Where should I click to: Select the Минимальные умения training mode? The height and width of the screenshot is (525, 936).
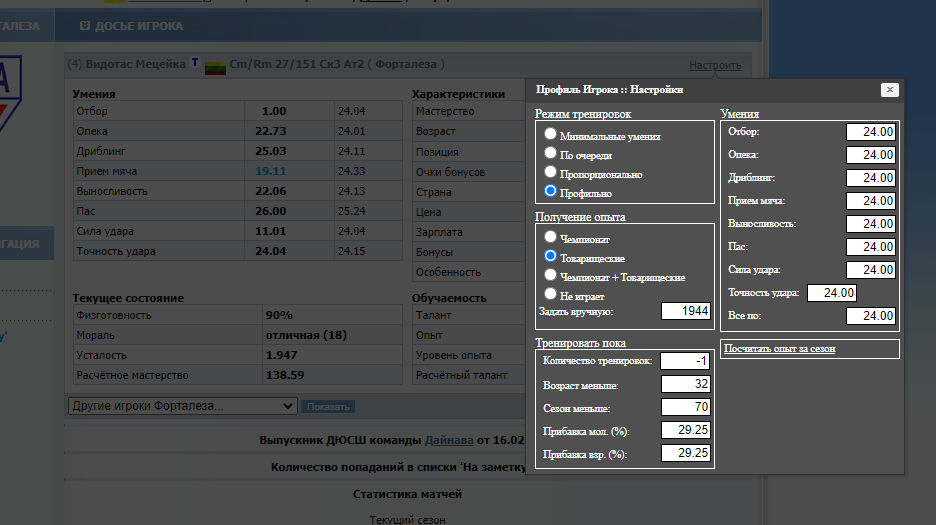pyautogui.click(x=550, y=134)
